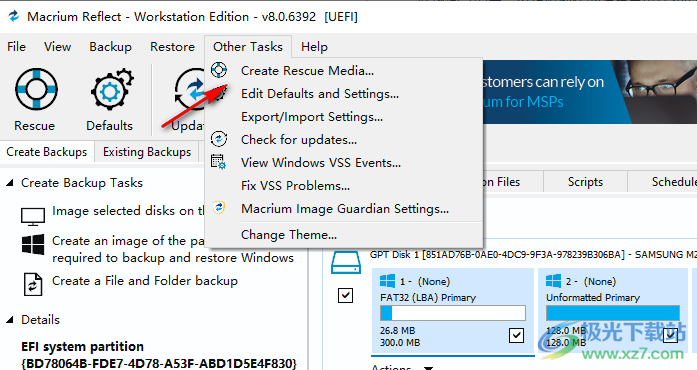
Task: Click the Create Rescue Media lifebuoy icon
Action: click(219, 70)
